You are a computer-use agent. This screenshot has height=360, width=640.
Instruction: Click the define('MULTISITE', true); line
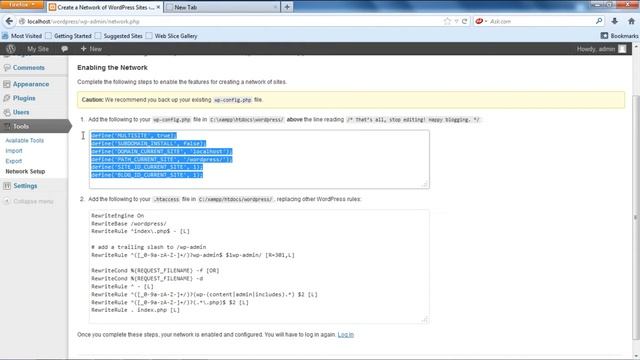[134, 136]
